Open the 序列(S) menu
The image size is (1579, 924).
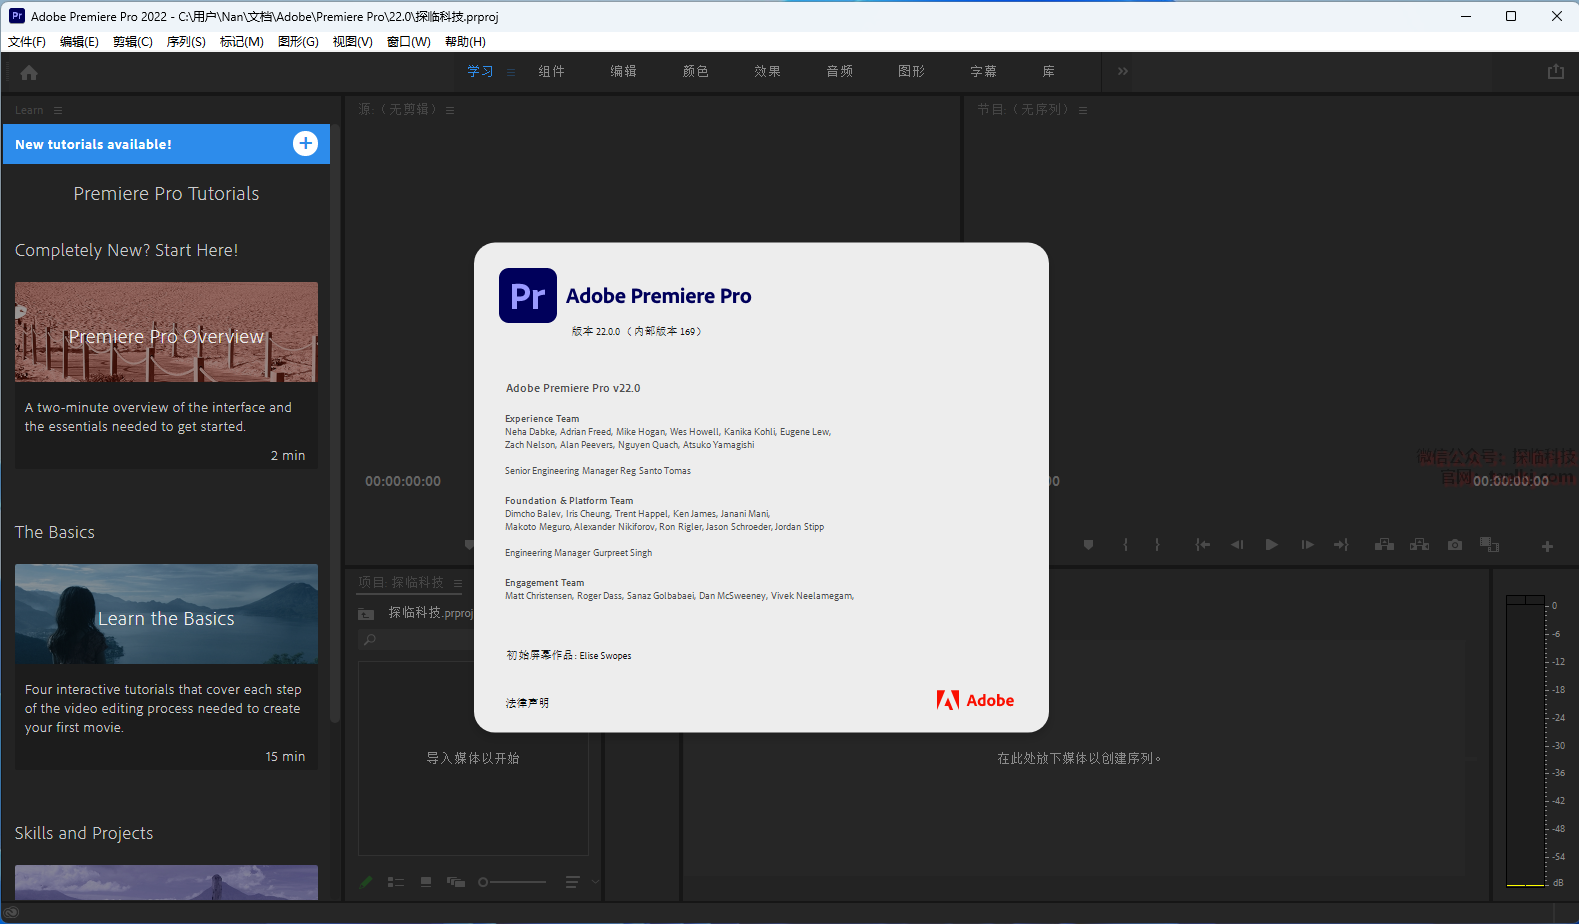pos(186,42)
